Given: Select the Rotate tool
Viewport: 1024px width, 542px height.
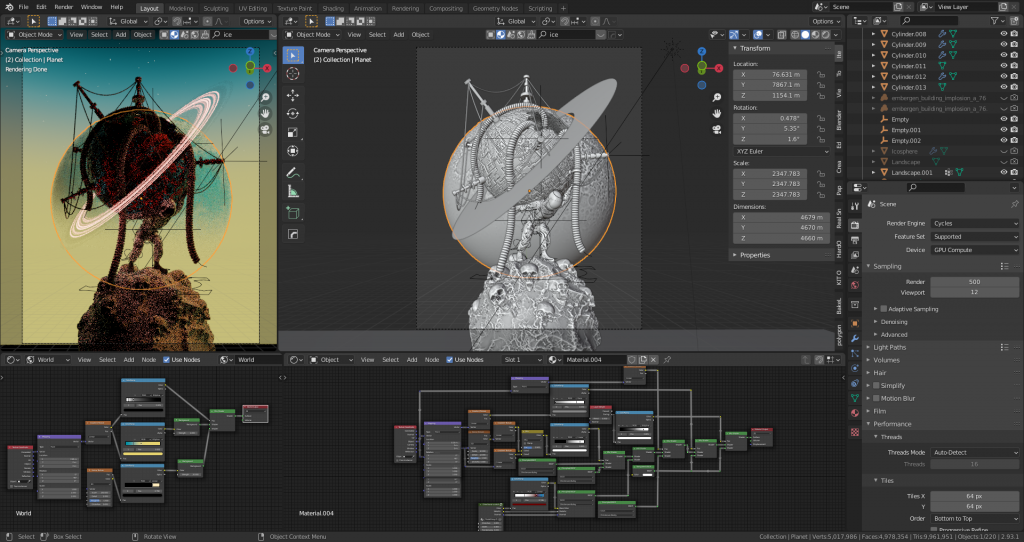Looking at the screenshot, I should click(293, 114).
